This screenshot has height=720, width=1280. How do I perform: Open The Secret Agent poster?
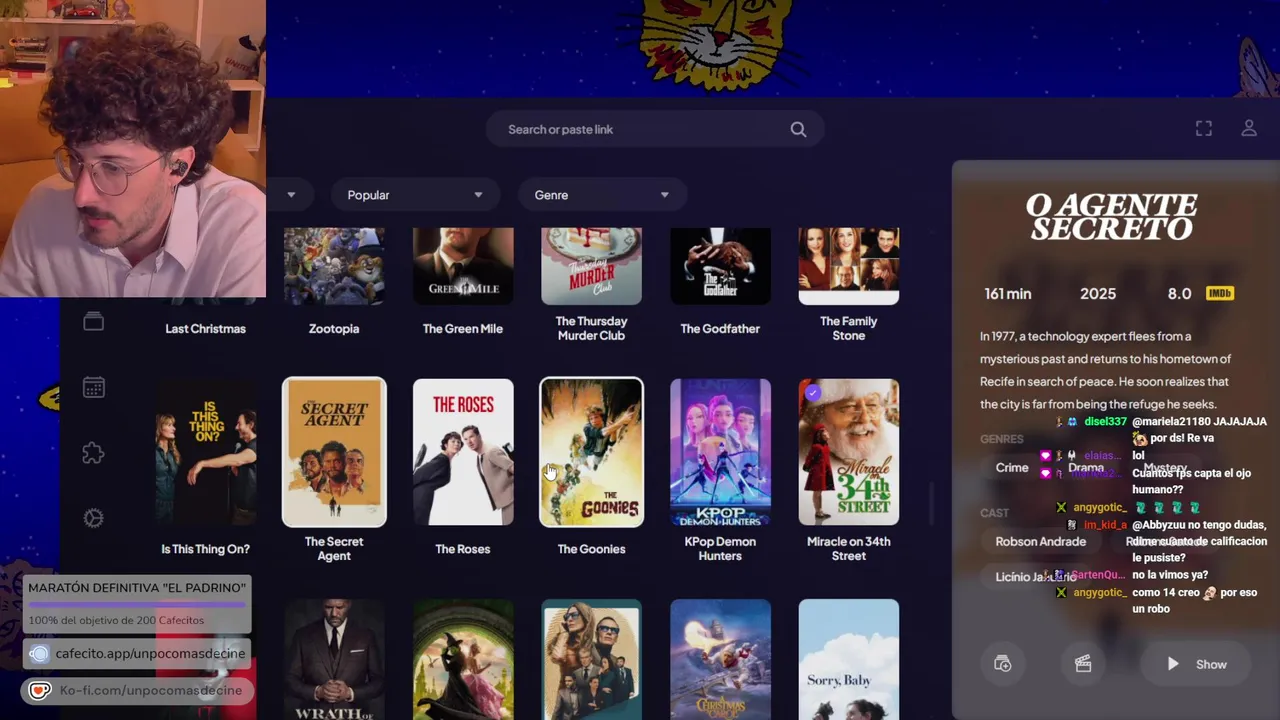click(334, 452)
